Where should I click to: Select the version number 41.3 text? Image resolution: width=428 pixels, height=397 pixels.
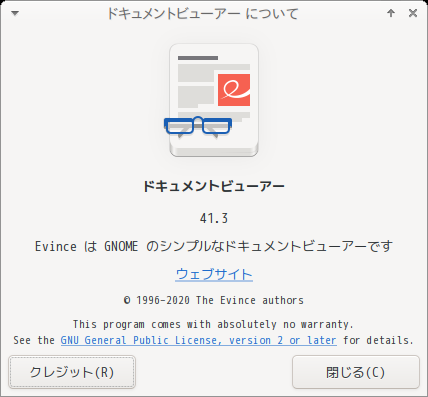coord(214,219)
